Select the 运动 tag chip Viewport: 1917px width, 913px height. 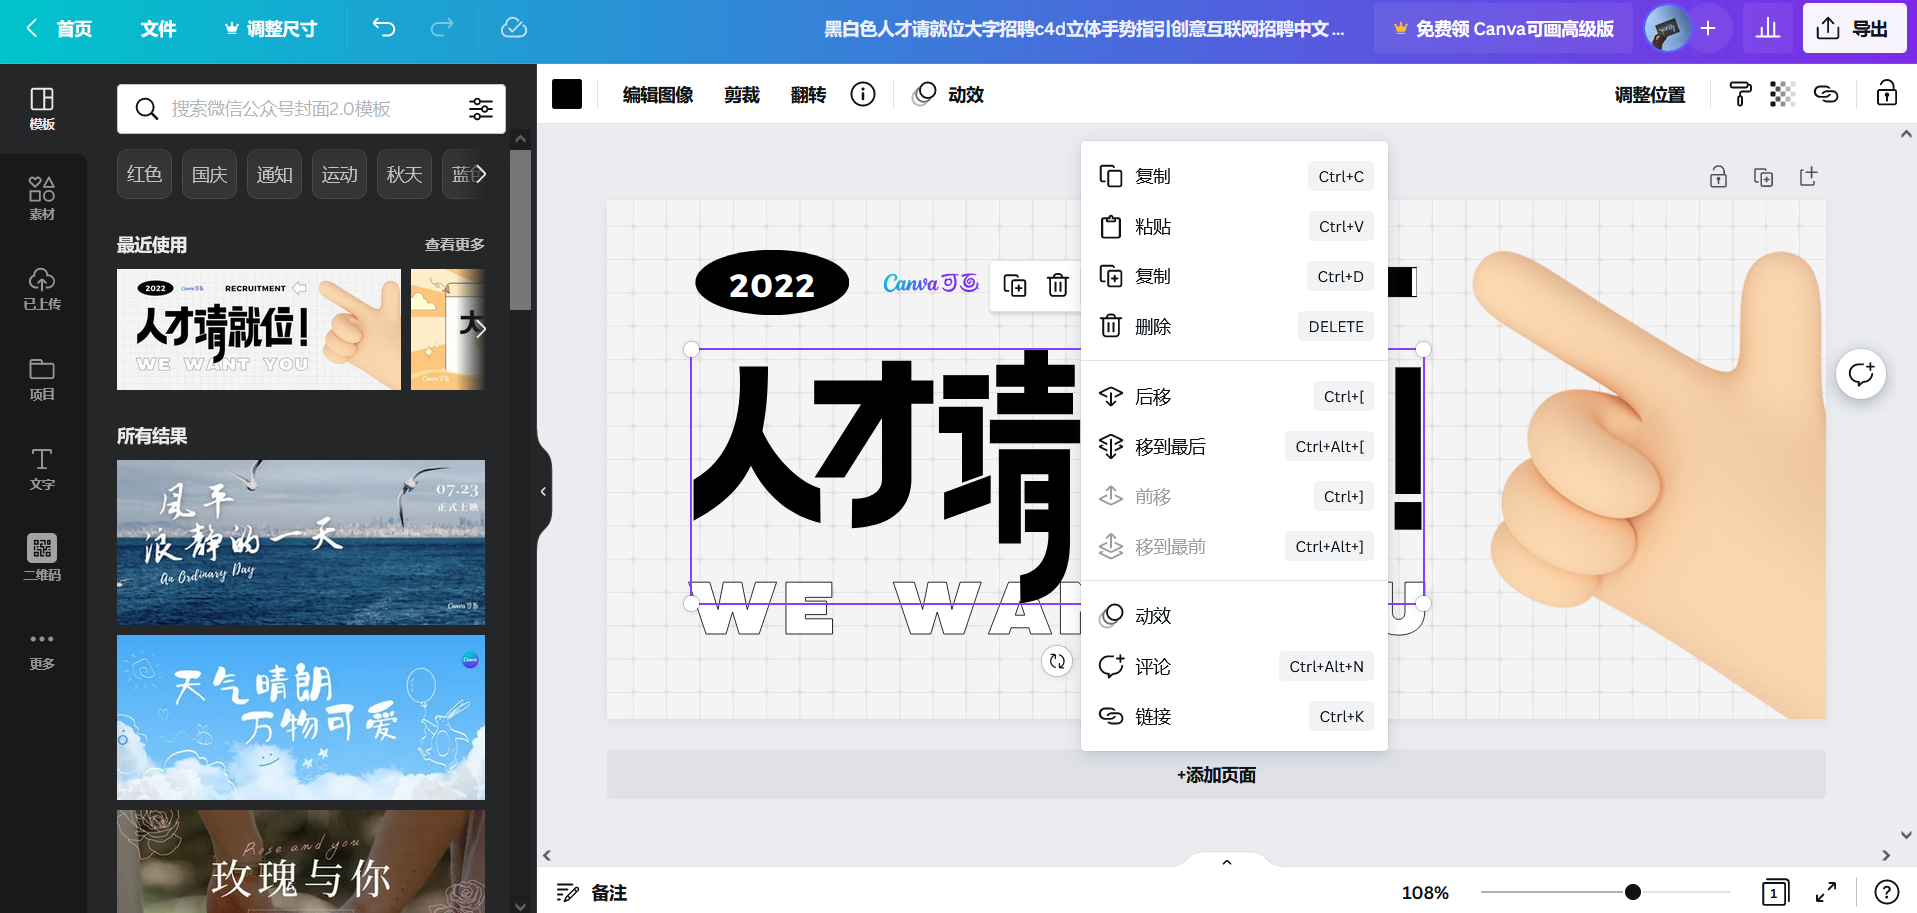[x=339, y=175]
